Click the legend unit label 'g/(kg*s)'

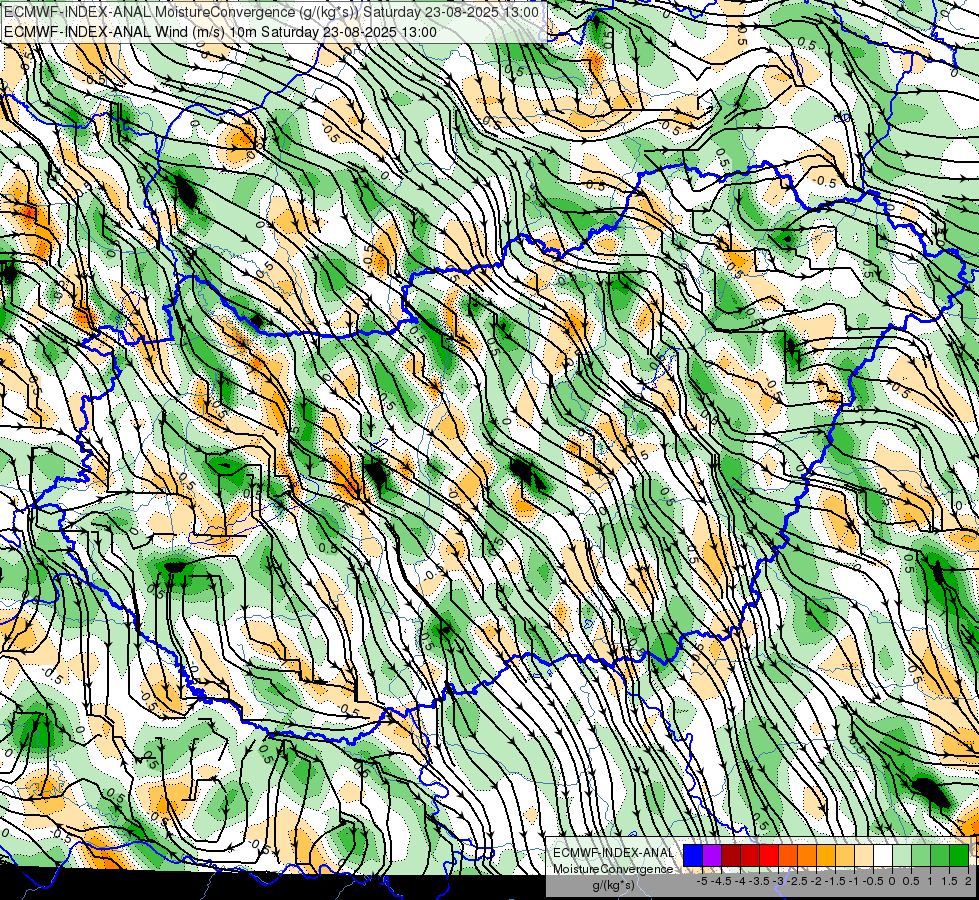[x=613, y=886]
